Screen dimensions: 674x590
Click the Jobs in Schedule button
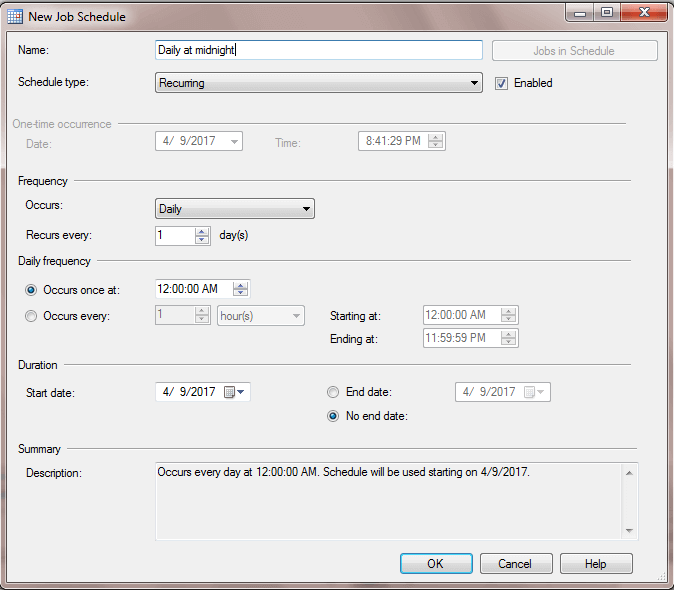pos(574,51)
